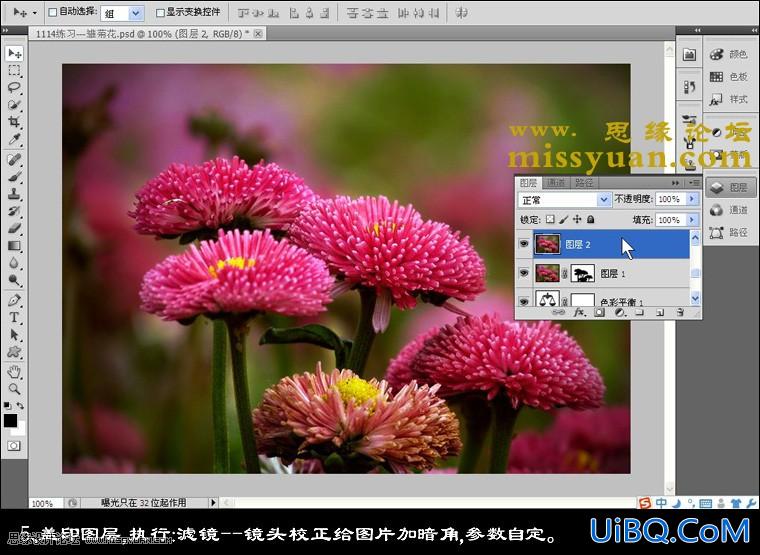Select the Brush tool
This screenshot has width=760, height=555.
pyautogui.click(x=14, y=177)
